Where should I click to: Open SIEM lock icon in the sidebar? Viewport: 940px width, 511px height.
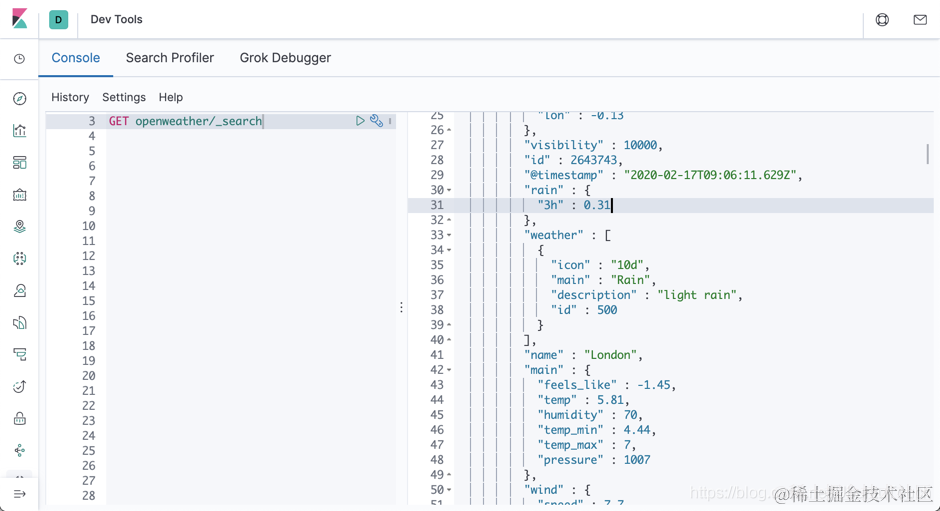coord(20,419)
